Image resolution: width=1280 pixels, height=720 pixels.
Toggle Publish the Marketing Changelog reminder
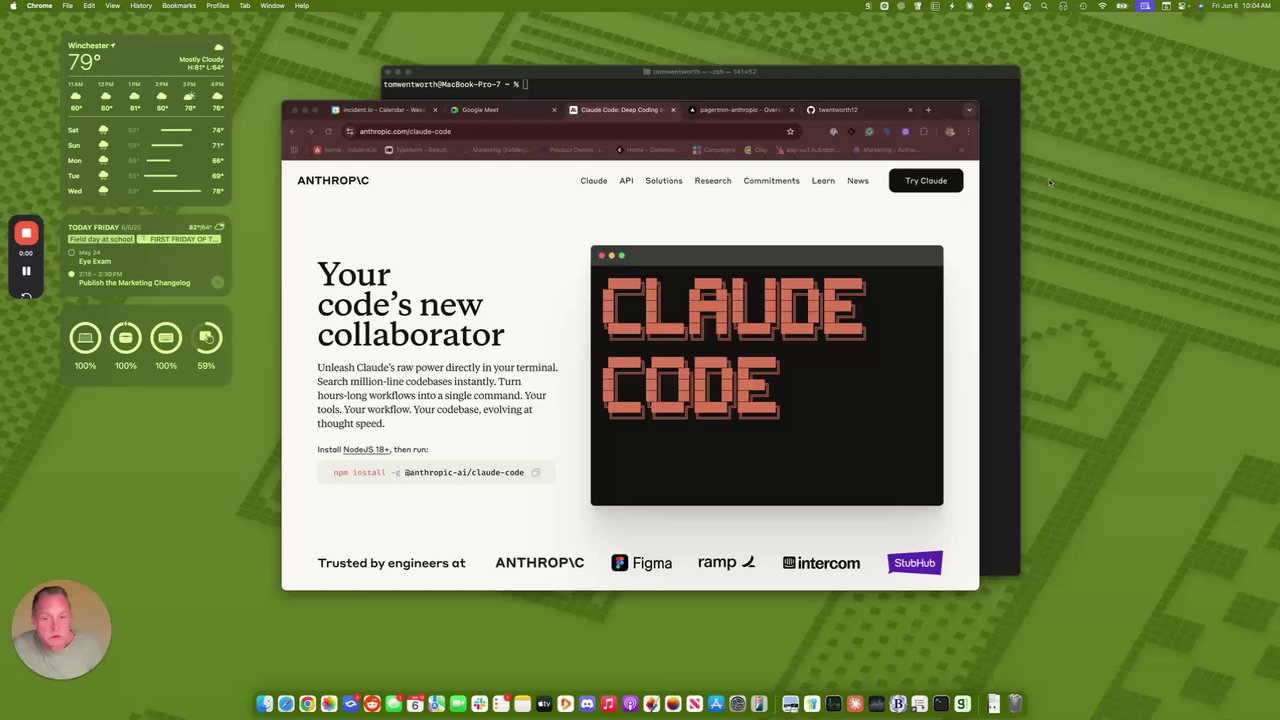(71, 274)
